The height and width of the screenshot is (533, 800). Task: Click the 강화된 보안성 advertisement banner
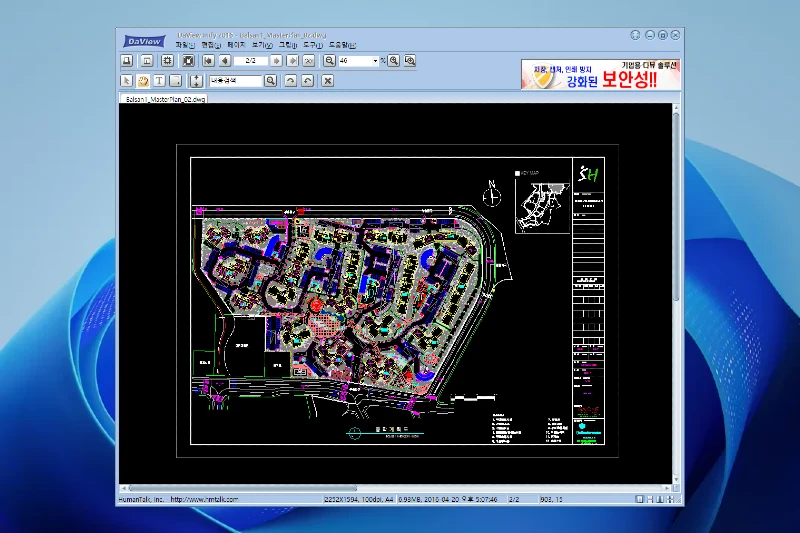(601, 74)
